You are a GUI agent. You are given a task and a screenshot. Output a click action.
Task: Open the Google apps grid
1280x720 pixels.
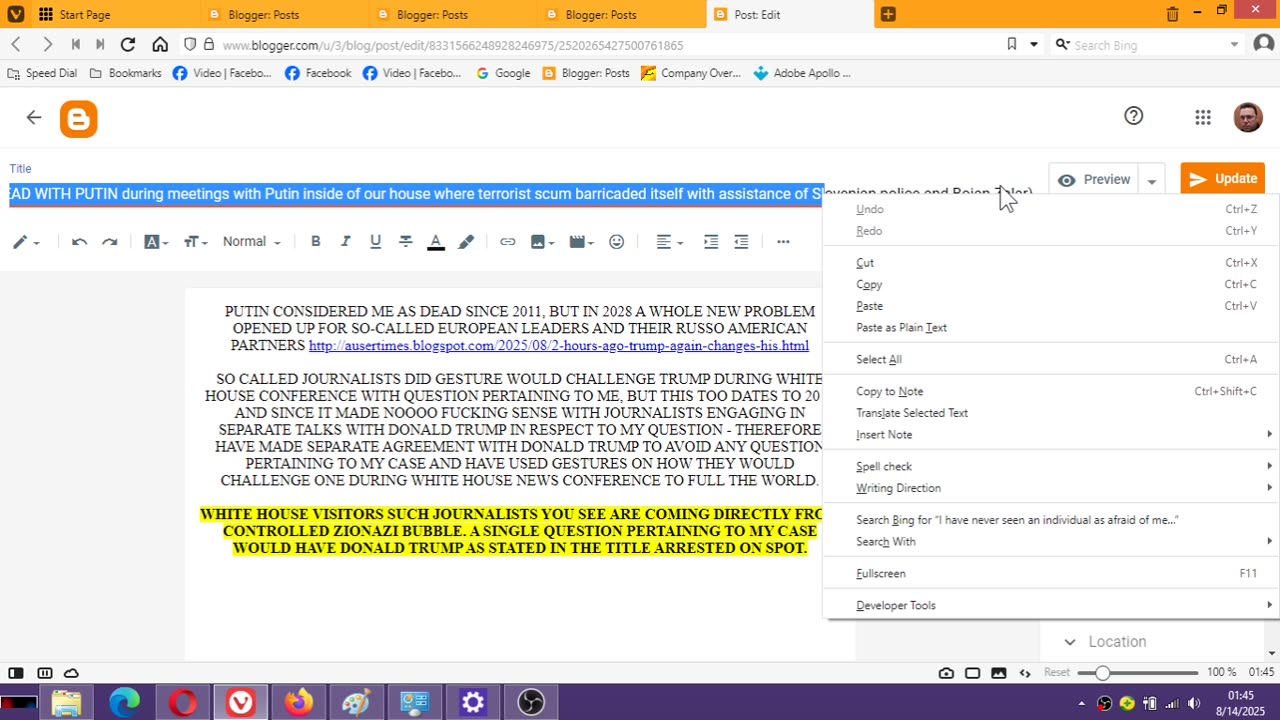pos(1203,118)
